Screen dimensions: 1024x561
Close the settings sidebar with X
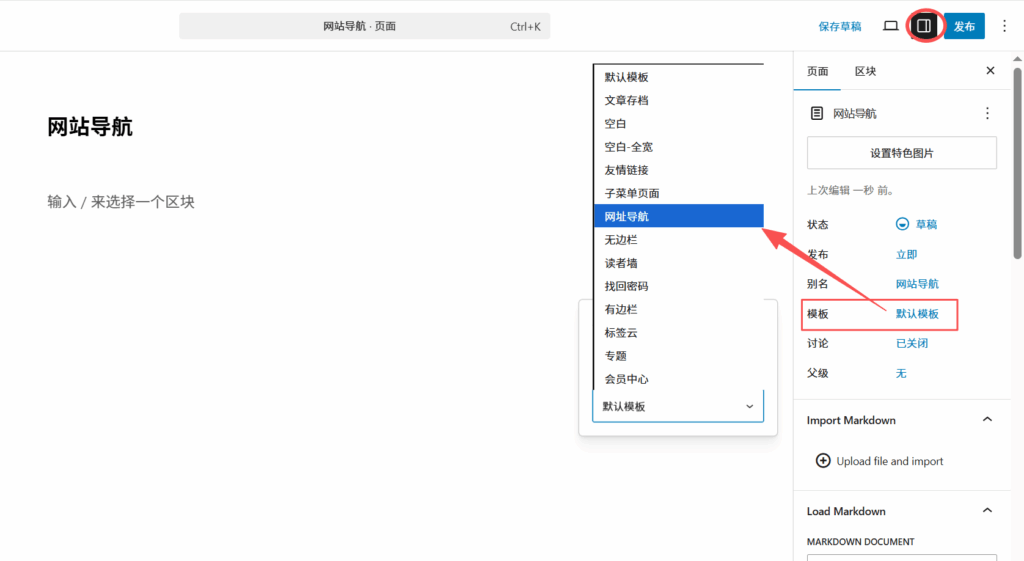point(990,71)
